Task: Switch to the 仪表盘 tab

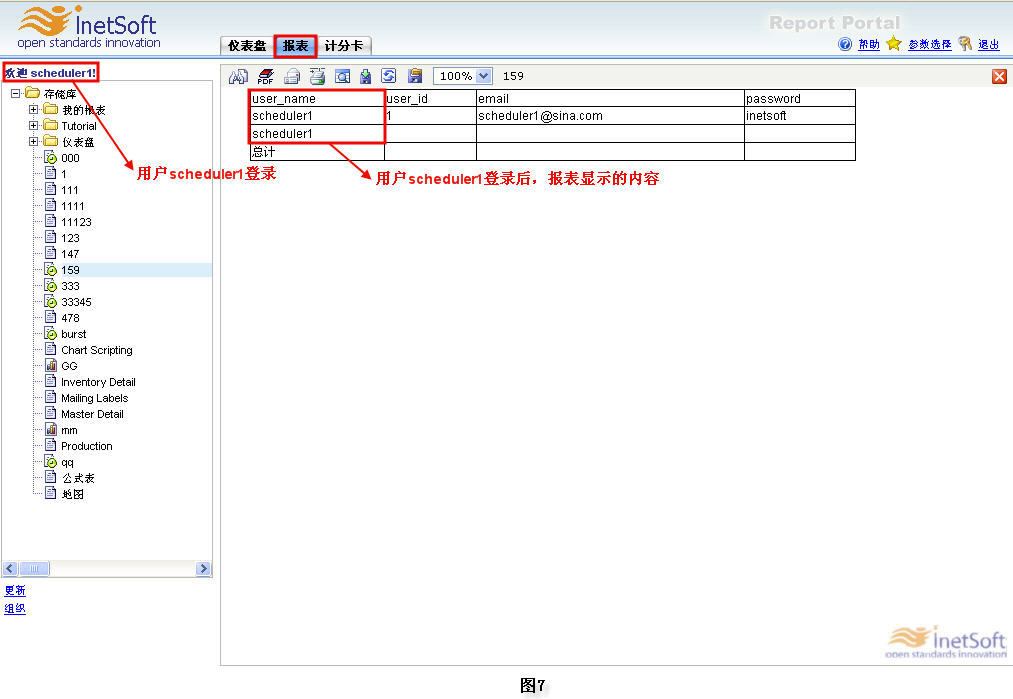Action: pyautogui.click(x=246, y=46)
